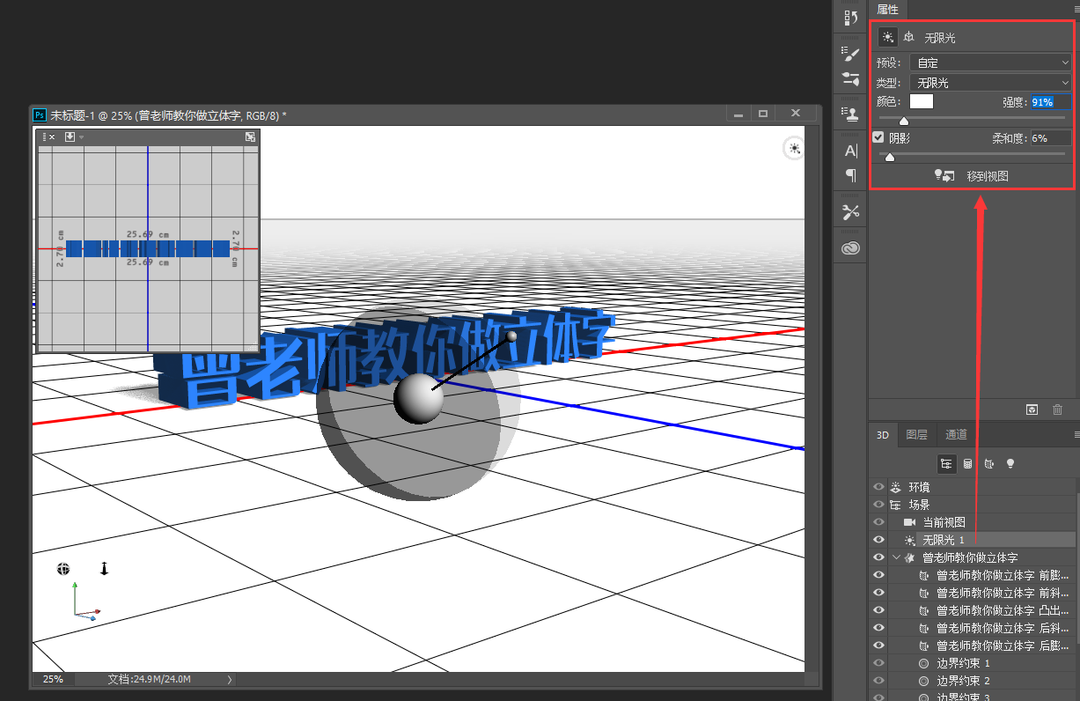Toggle visibility of 场景 item

point(879,505)
